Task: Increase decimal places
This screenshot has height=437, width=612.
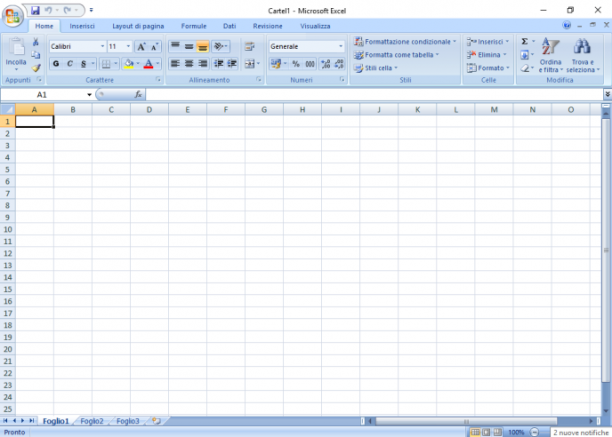Action: [326, 64]
